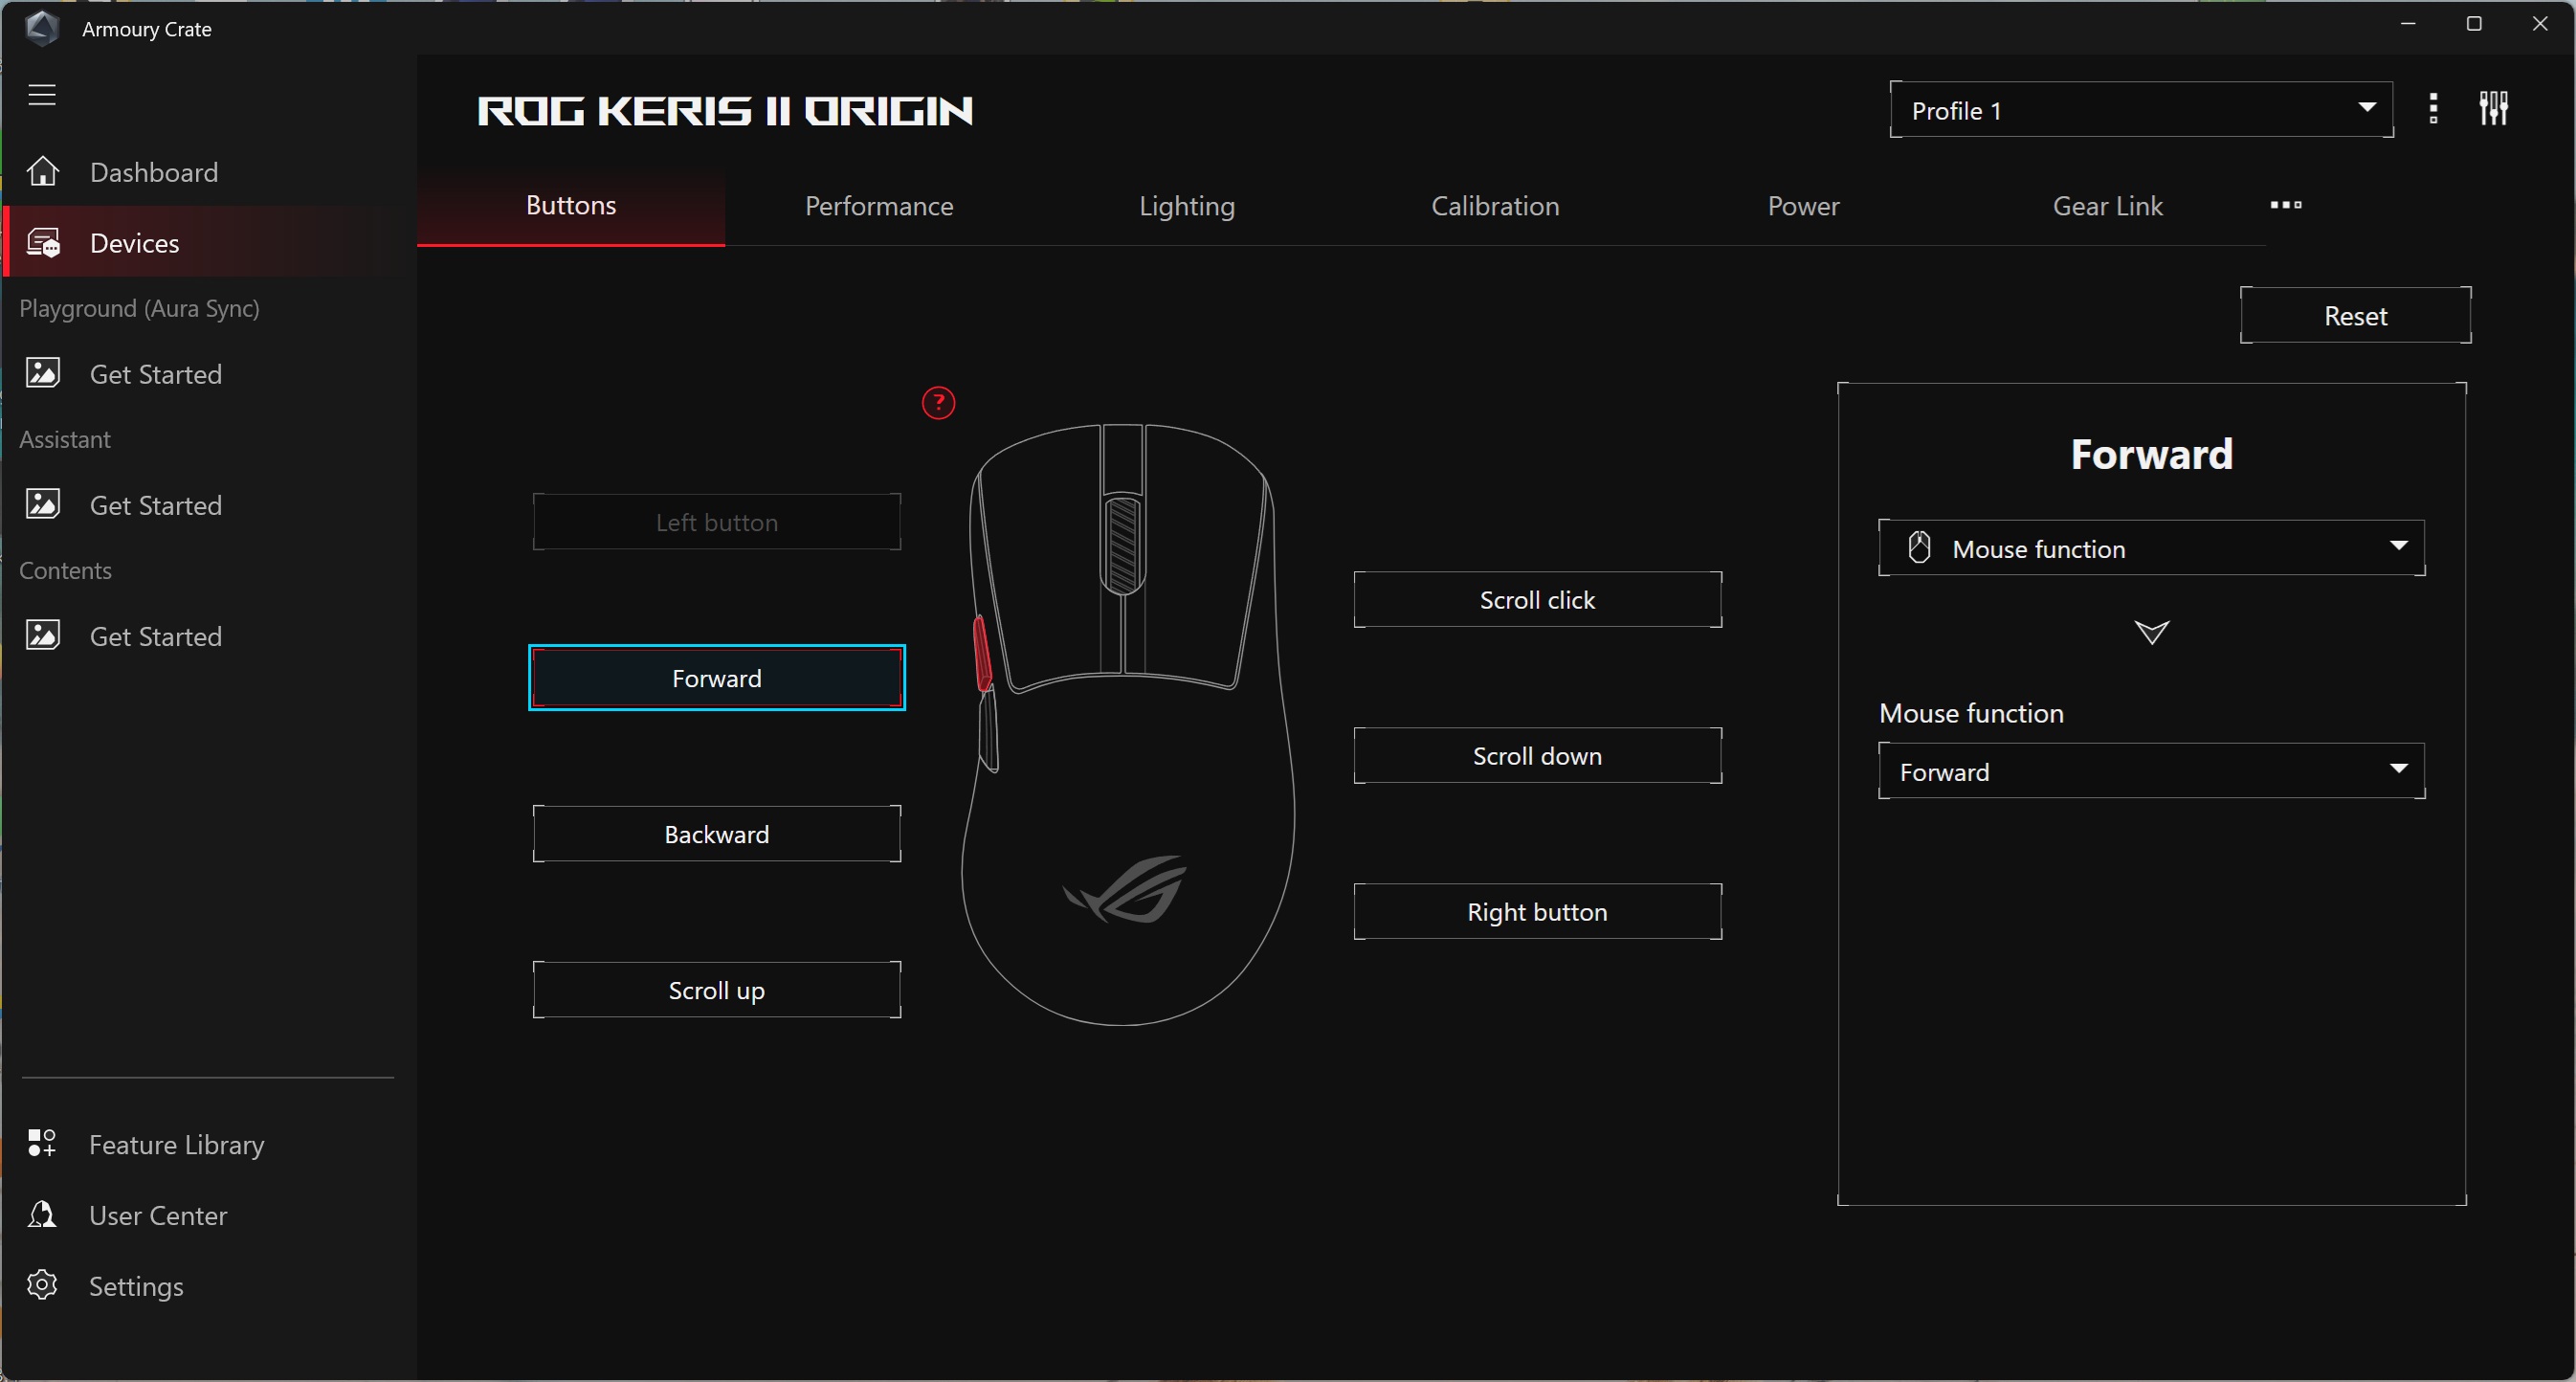
Task: Show more tabs via three-dot overflow
Action: 2286,205
